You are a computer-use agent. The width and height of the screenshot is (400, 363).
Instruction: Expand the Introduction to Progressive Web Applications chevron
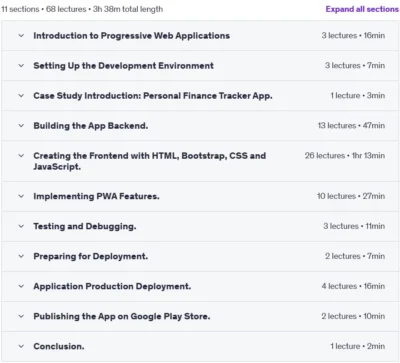point(21,35)
